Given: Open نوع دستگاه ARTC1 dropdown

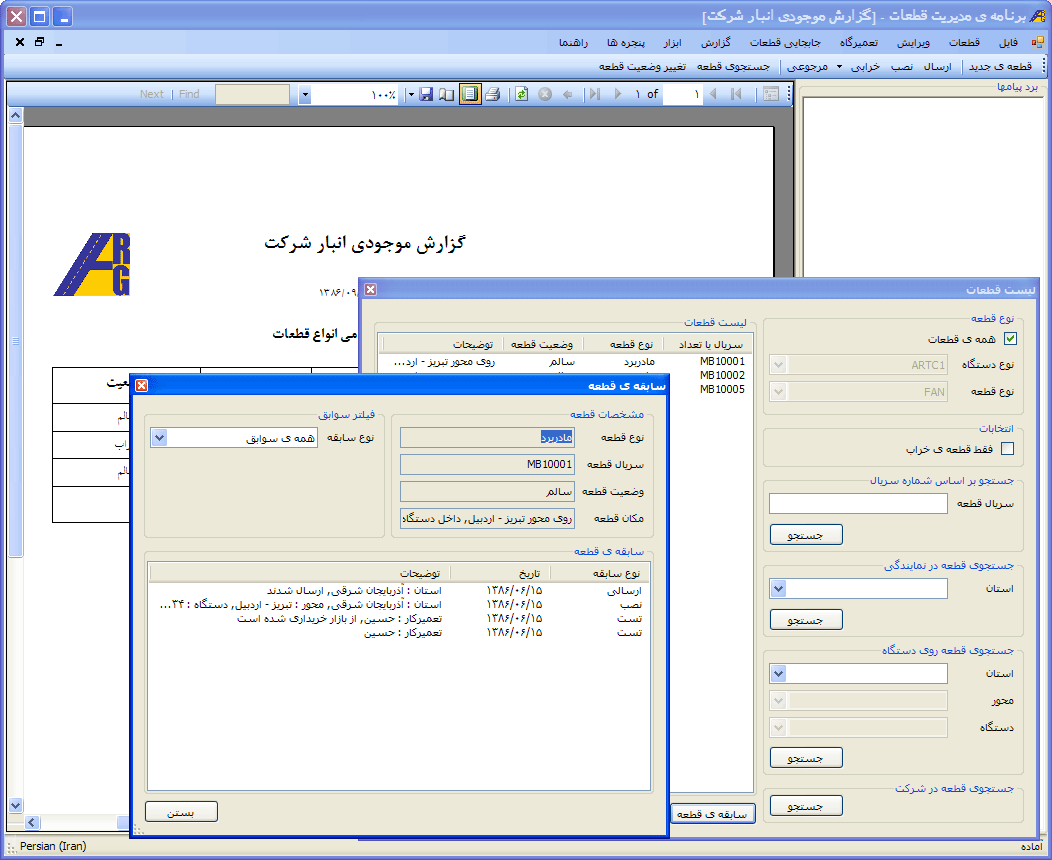Looking at the screenshot, I should tap(778, 365).
